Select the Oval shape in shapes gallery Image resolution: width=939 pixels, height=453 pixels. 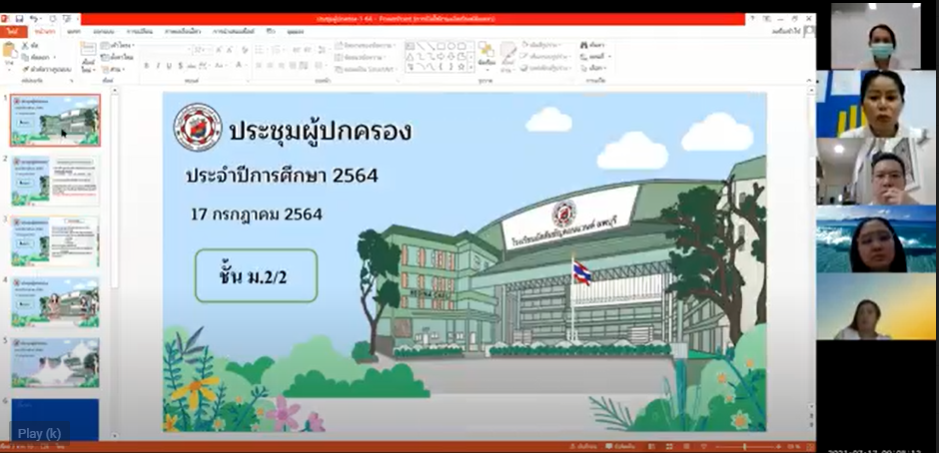coord(451,46)
